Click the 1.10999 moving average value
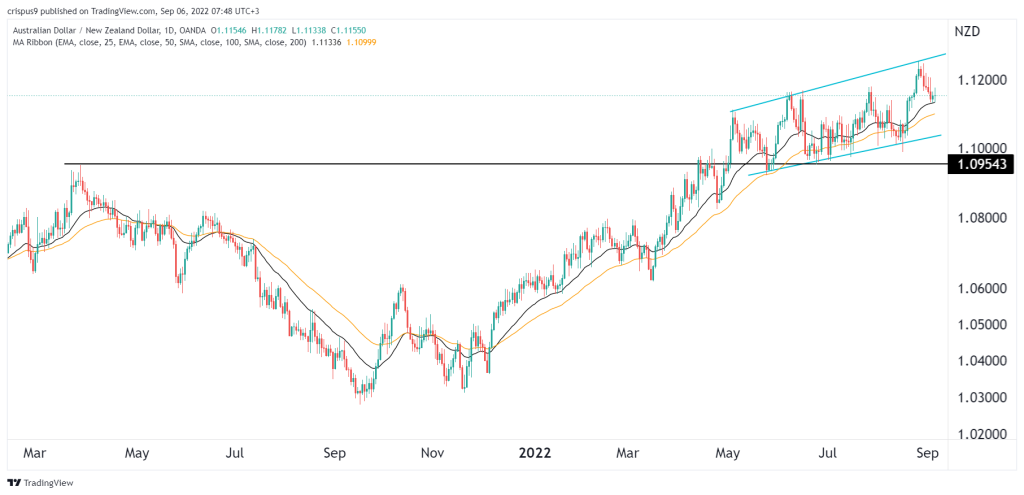This screenshot has height=495, width=1024. (360, 42)
